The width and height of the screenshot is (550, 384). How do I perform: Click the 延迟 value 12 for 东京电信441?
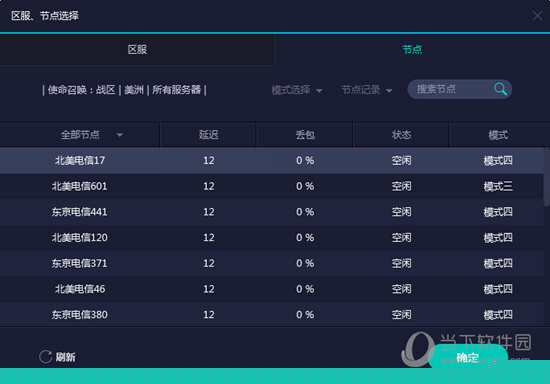coord(208,212)
